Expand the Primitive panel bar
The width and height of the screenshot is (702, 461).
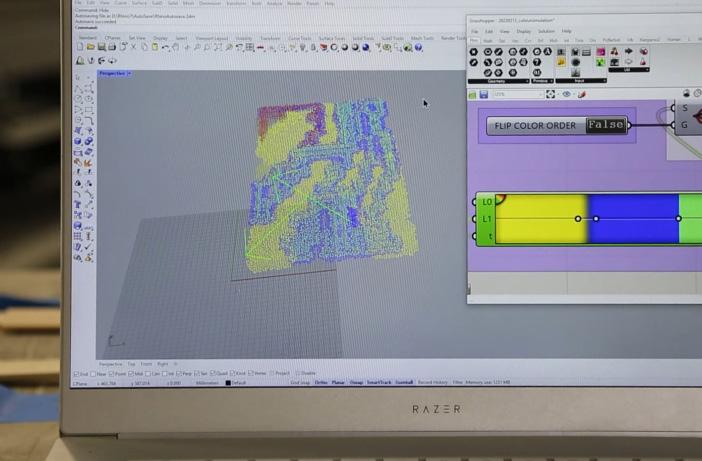543,81
